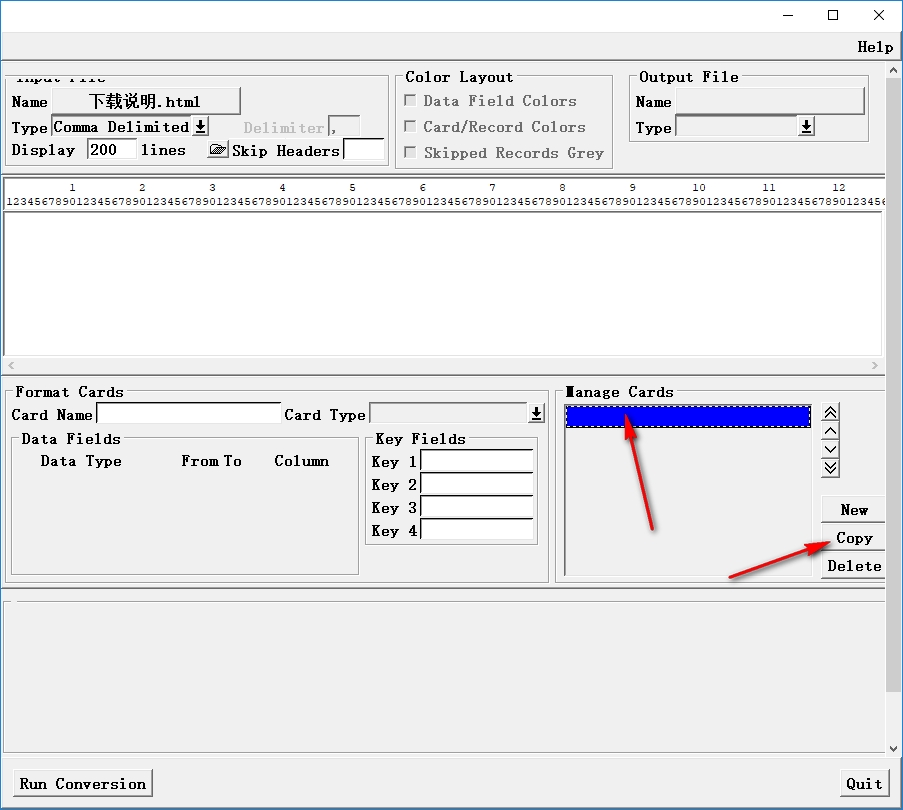Delete the selected card

pyautogui.click(x=853, y=566)
